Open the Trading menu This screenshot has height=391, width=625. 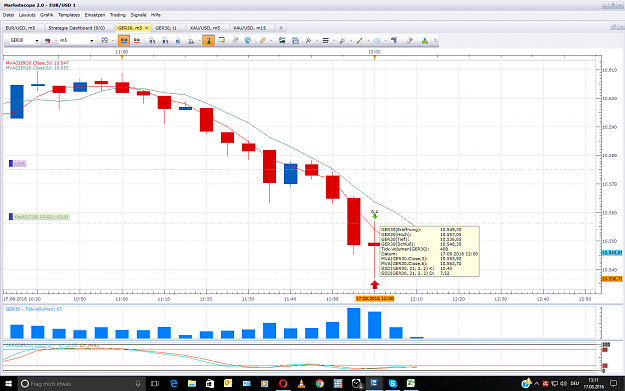(x=118, y=15)
